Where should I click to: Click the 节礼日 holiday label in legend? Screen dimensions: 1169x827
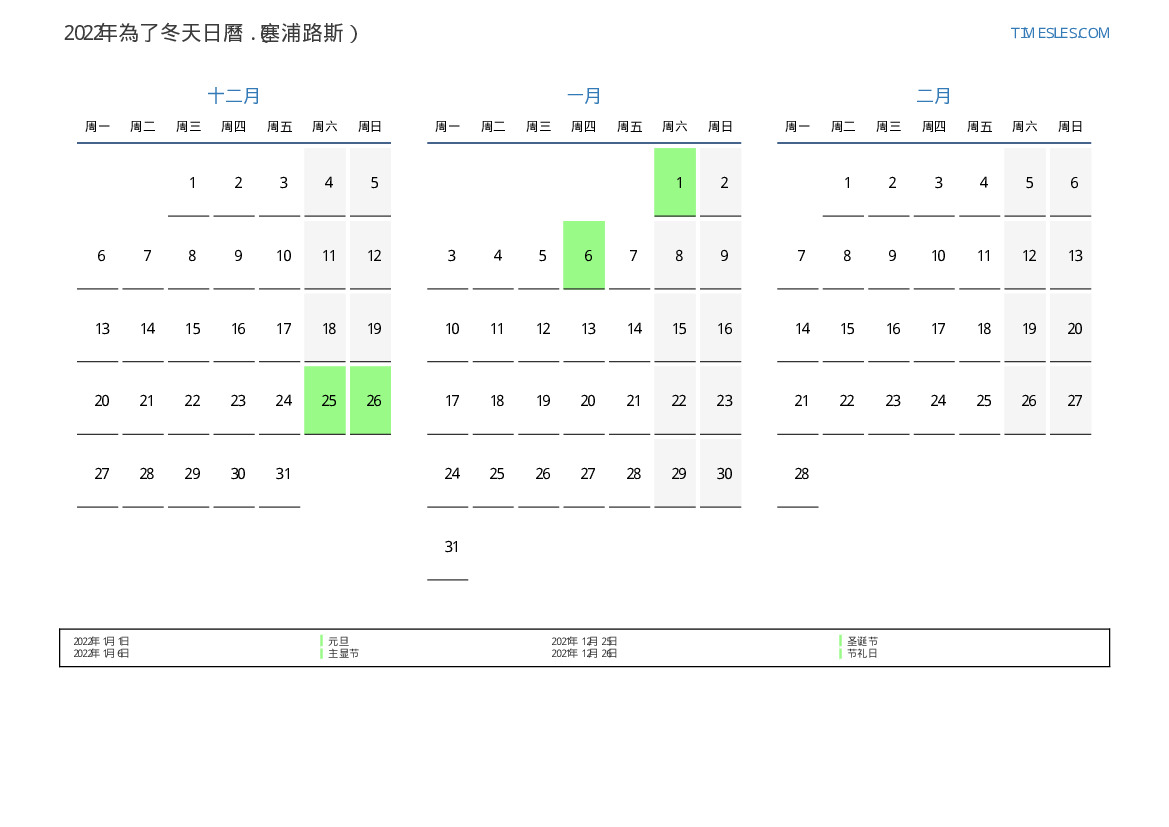pyautogui.click(x=862, y=653)
